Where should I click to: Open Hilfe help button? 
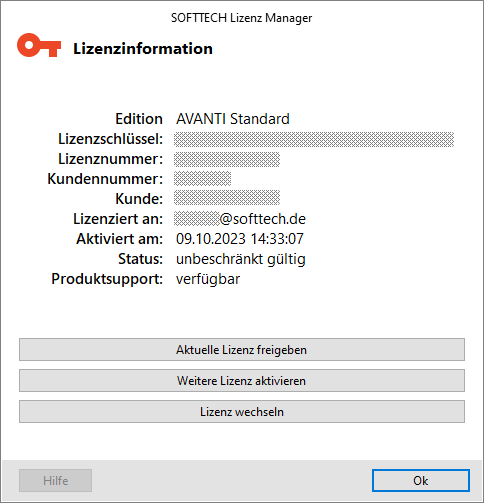tap(55, 480)
